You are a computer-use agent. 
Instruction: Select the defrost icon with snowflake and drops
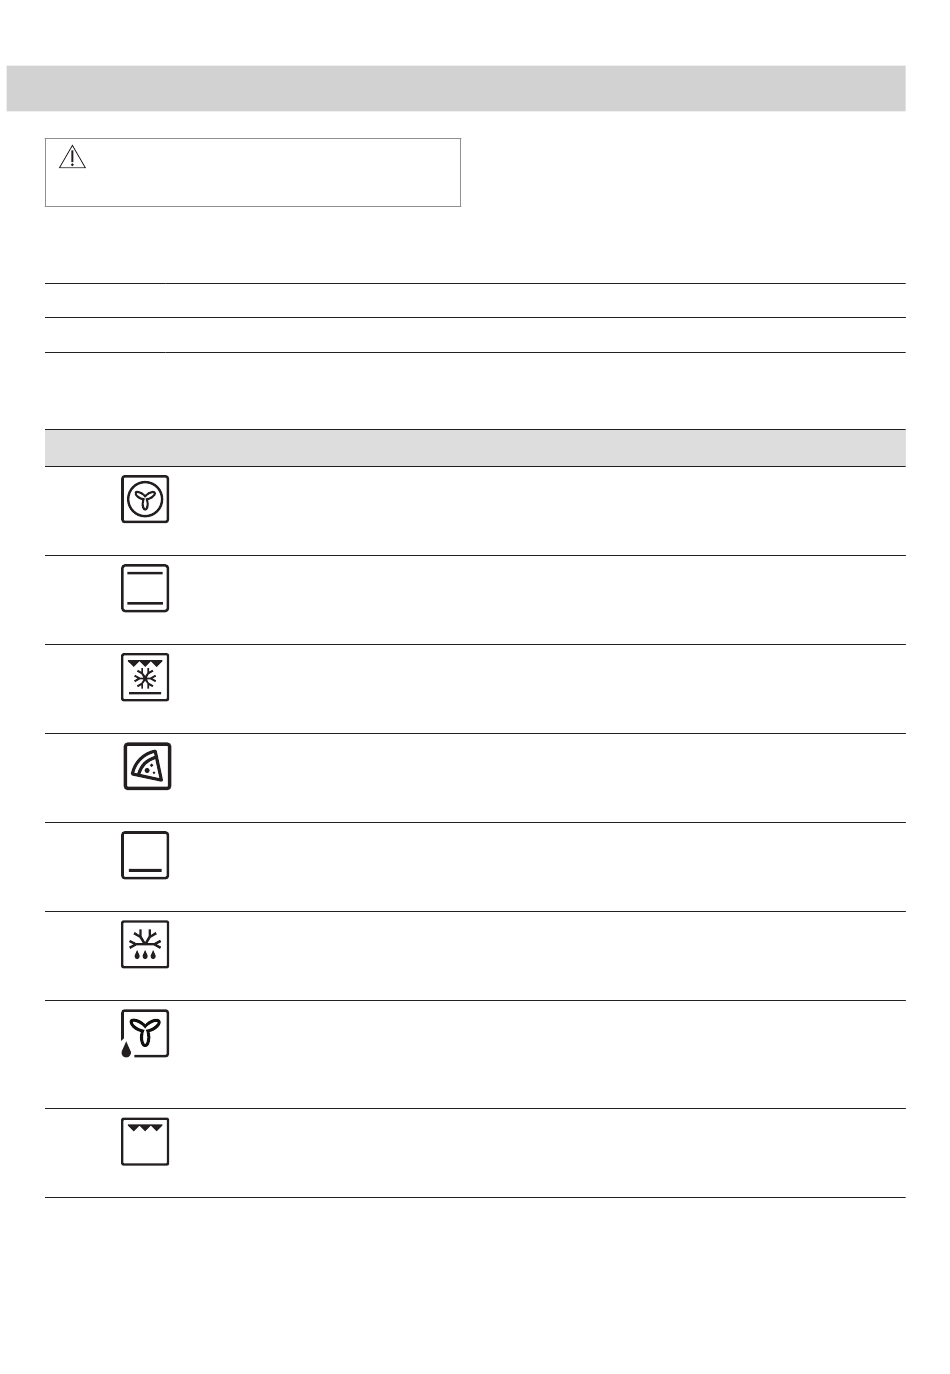tap(145, 944)
